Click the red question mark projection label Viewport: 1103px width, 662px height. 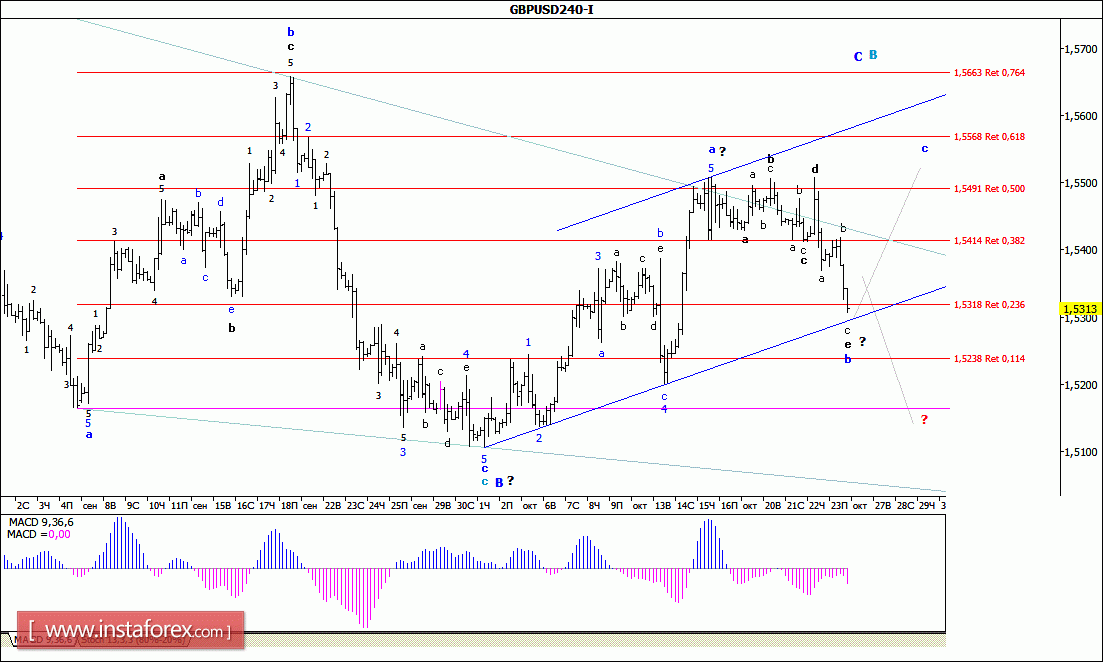coord(924,420)
